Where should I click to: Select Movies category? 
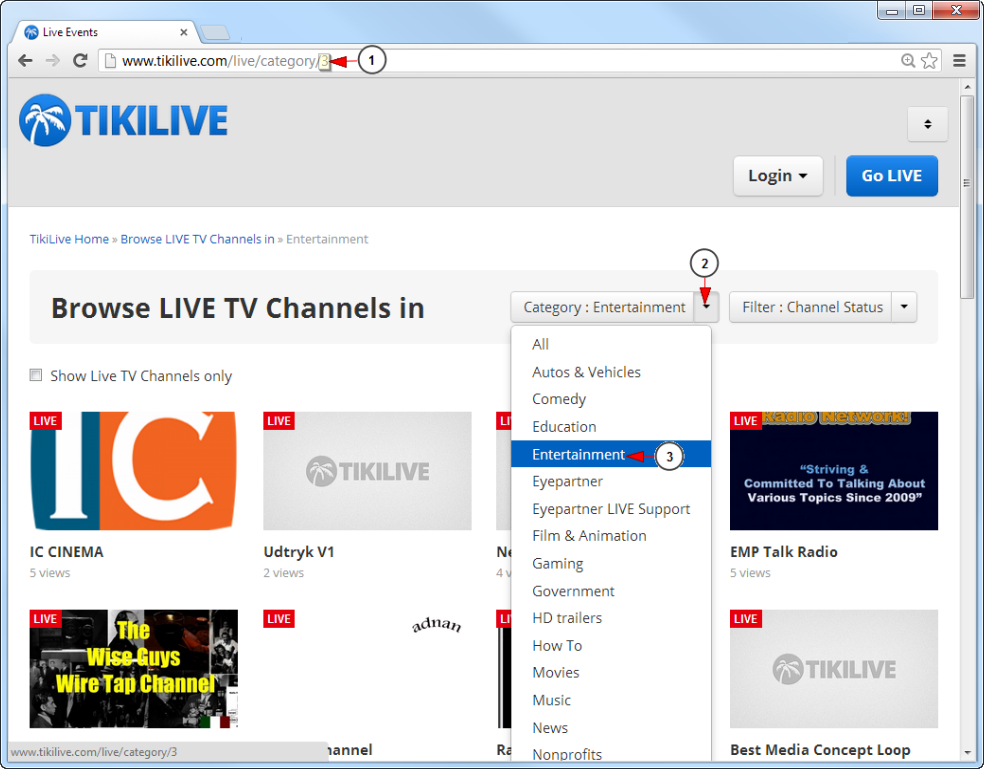[x=611, y=673]
